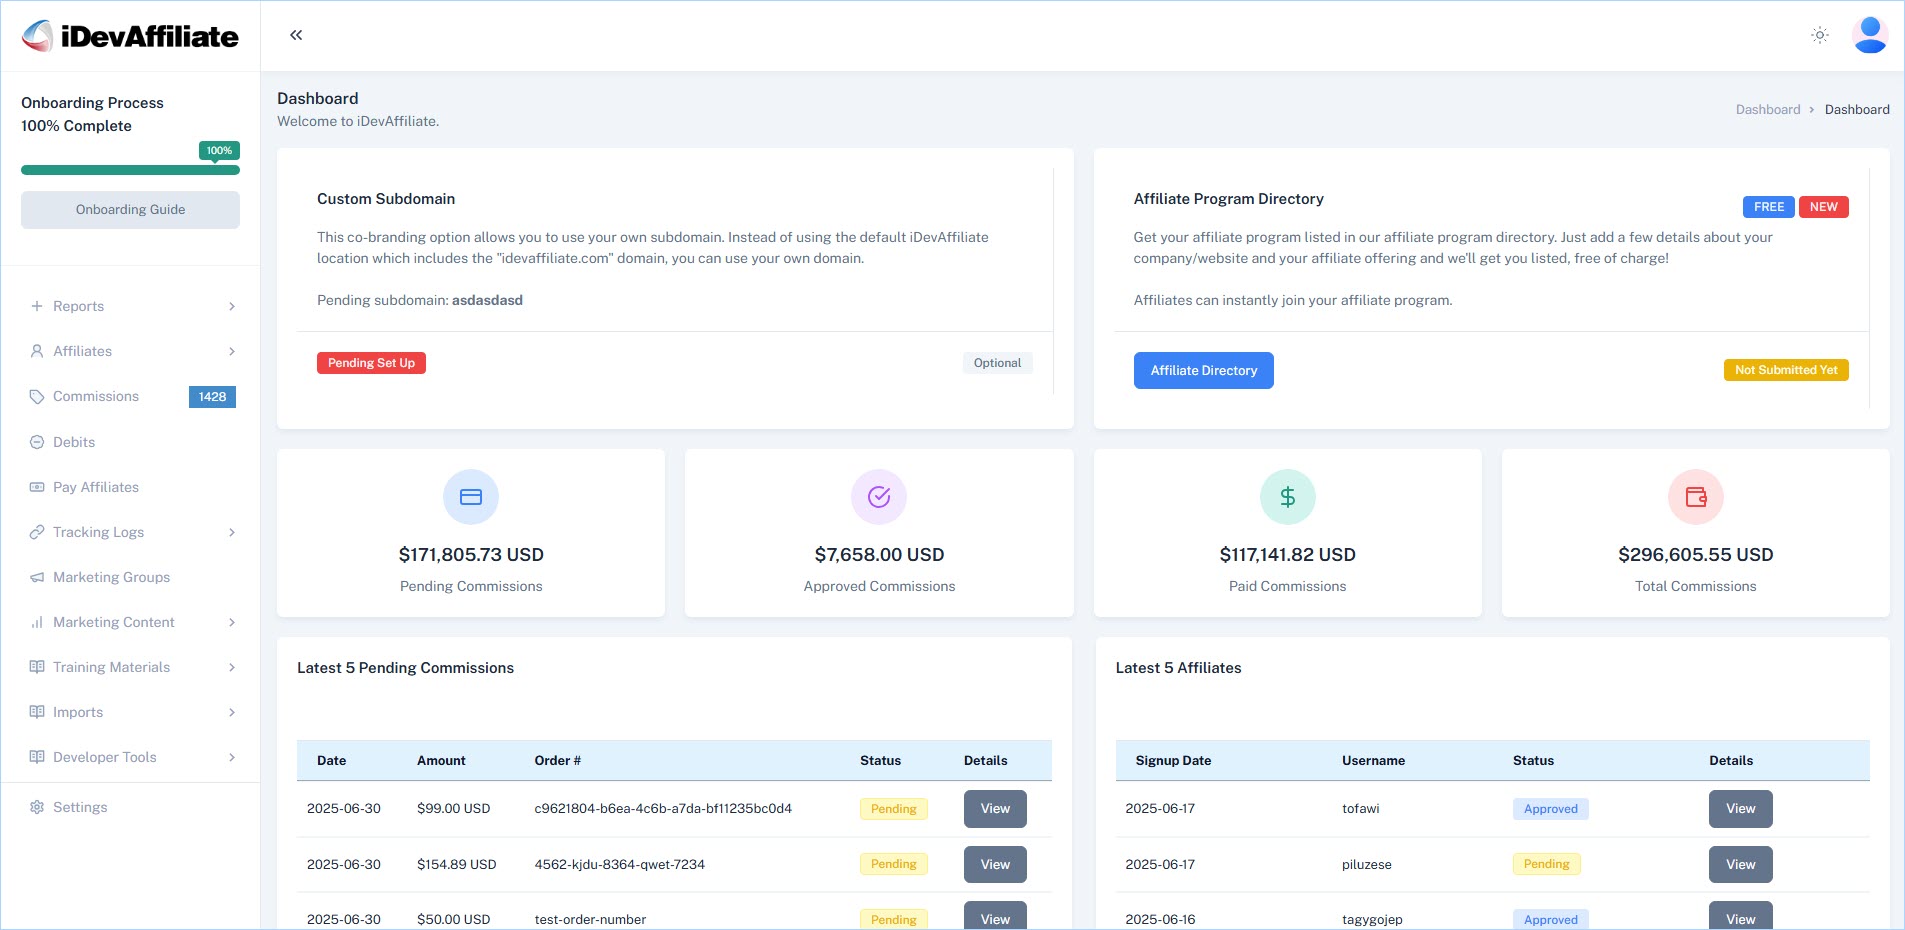View the $99.00 USD commission details
This screenshot has width=1905, height=930.
coord(995,809)
